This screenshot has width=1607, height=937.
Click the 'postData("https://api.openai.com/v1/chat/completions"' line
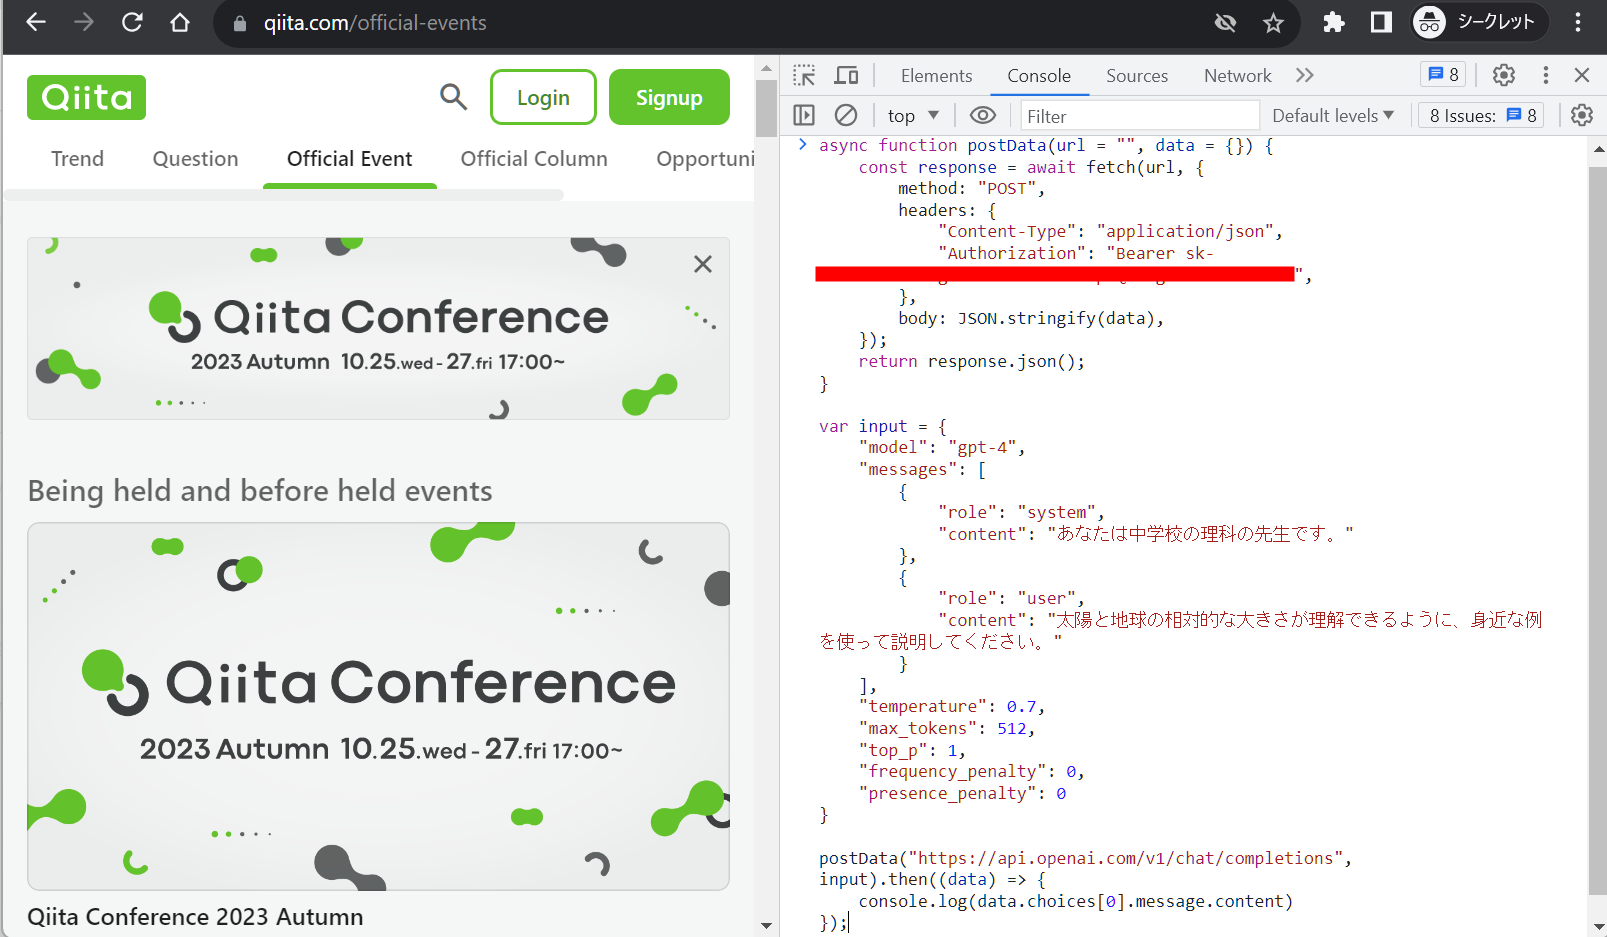[x=1086, y=858]
